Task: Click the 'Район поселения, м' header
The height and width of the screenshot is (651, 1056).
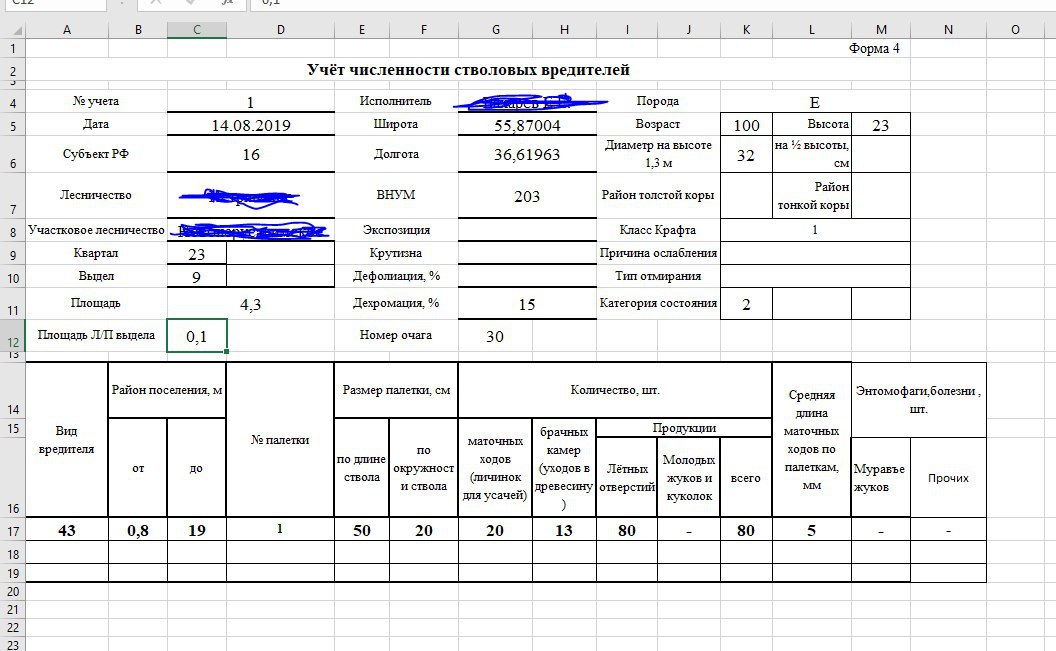Action: (x=167, y=390)
